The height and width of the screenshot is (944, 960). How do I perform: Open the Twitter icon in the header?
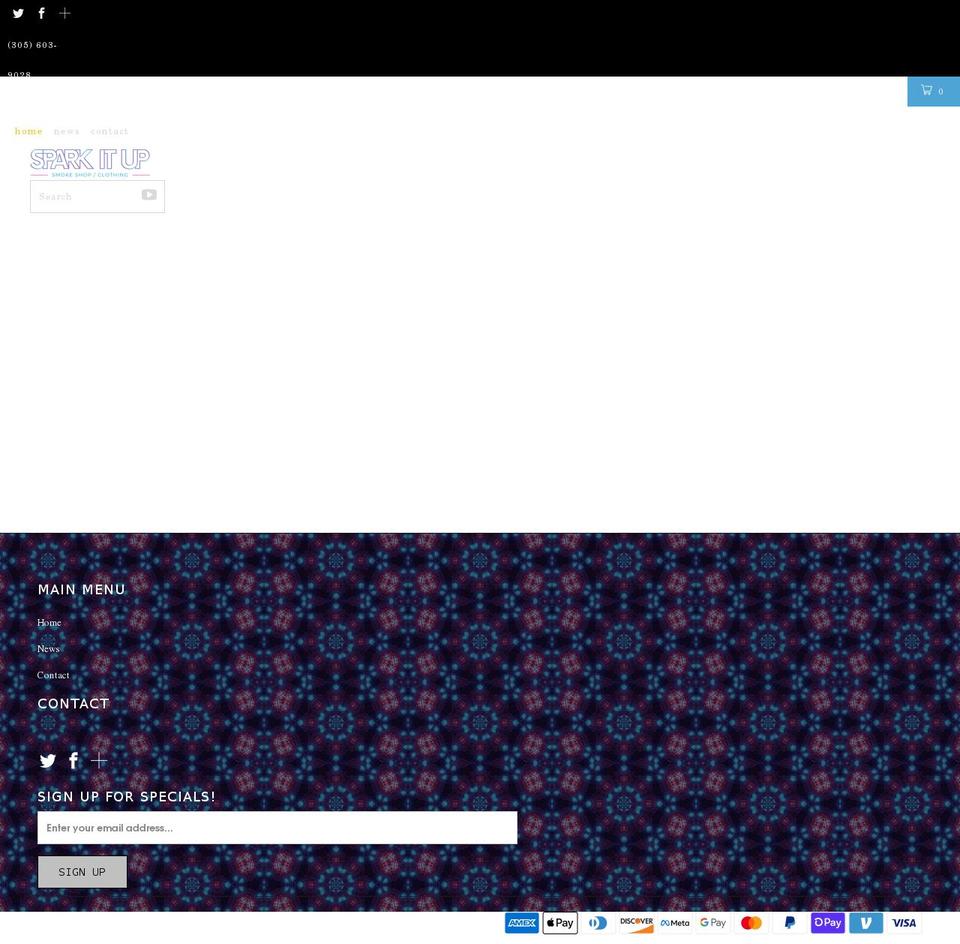[x=18, y=13]
